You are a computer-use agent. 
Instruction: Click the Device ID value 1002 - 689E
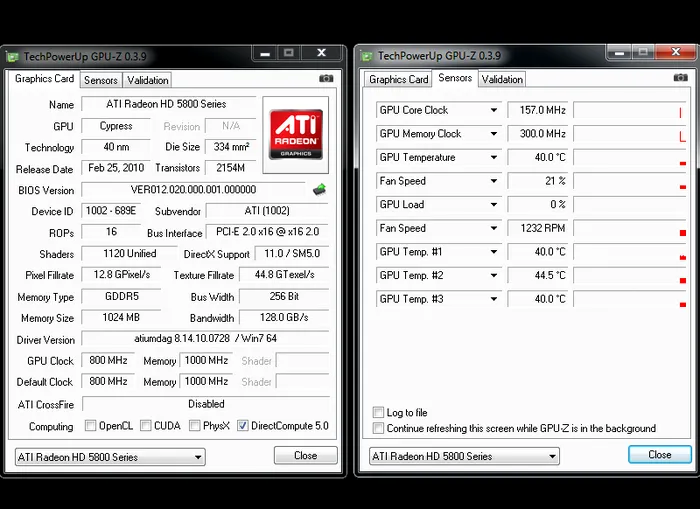[x=111, y=211]
